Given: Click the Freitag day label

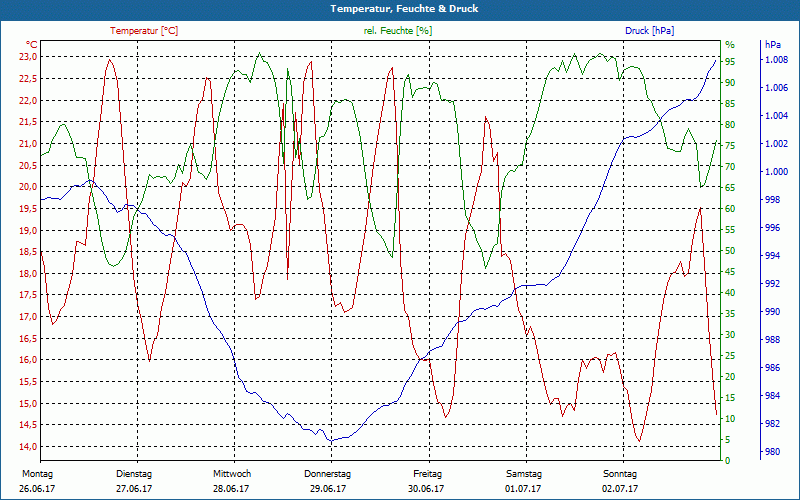Looking at the screenshot, I should click(428, 474).
